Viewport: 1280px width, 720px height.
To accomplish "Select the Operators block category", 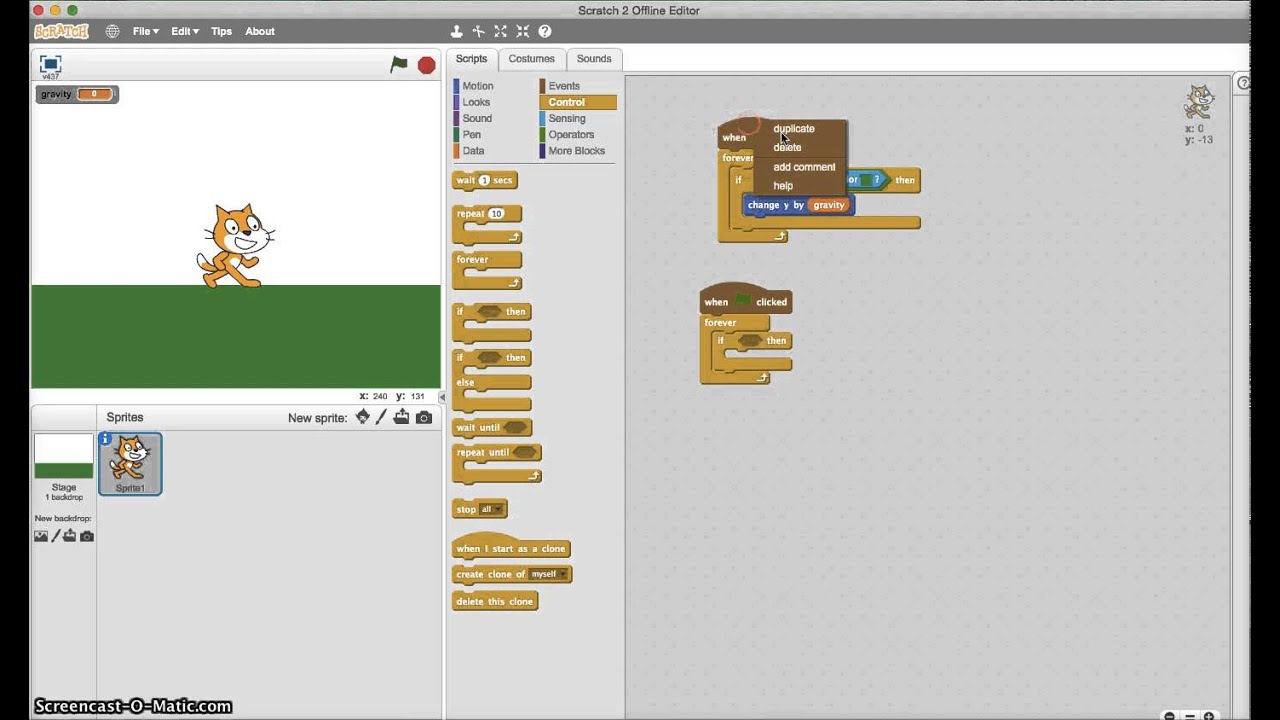I will (571, 134).
